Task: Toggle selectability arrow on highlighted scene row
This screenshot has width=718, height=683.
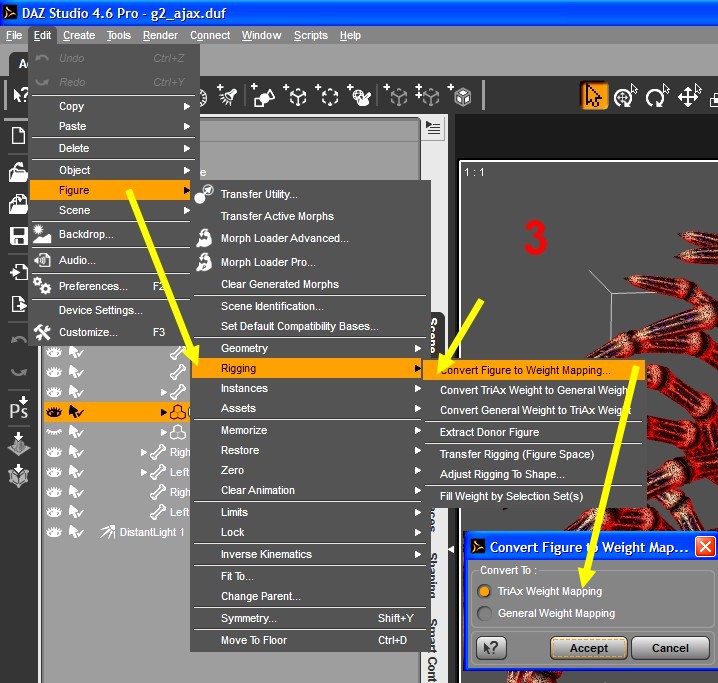Action: (76, 412)
